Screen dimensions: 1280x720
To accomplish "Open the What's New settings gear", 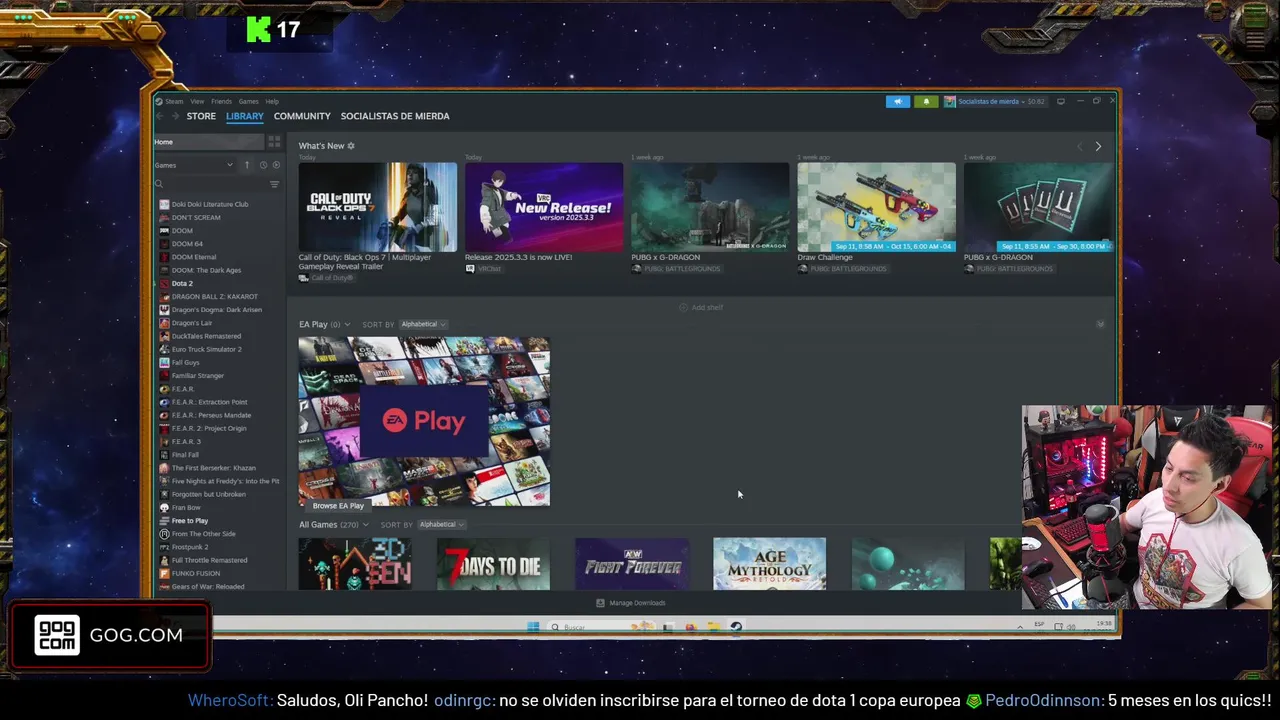I will point(351,146).
